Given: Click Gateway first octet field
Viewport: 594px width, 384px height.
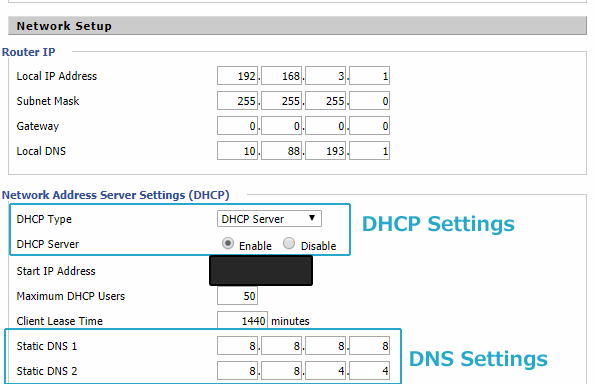Looking at the screenshot, I should click(238, 126).
